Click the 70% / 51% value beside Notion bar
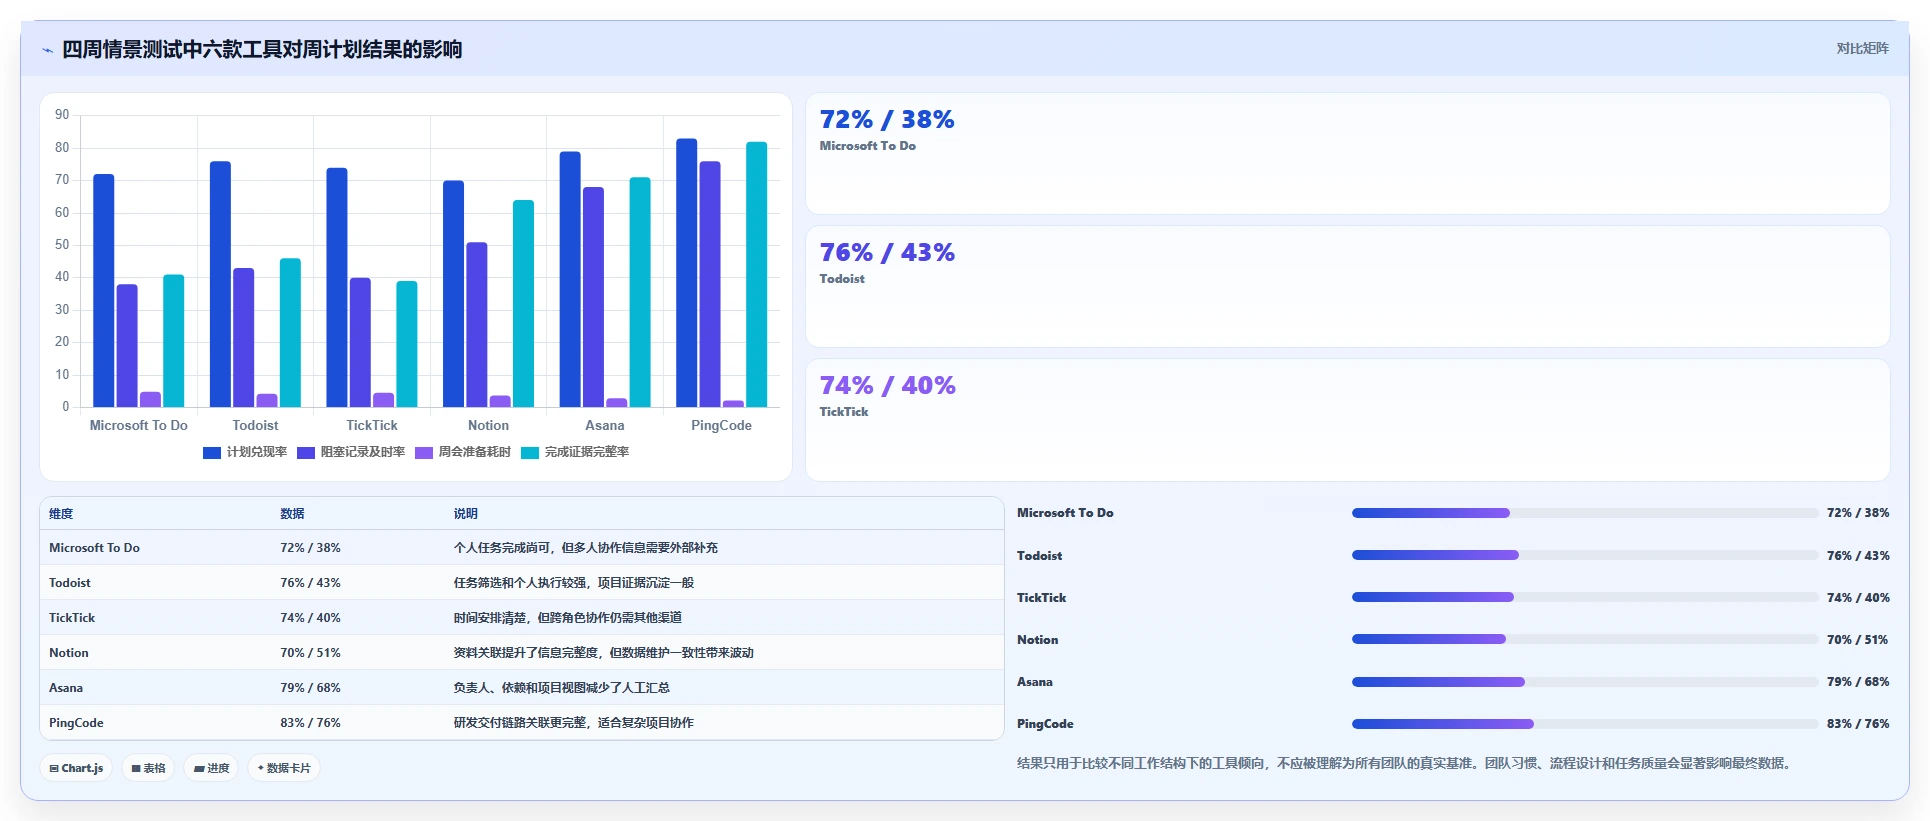The image size is (1930, 821). (x=1858, y=640)
